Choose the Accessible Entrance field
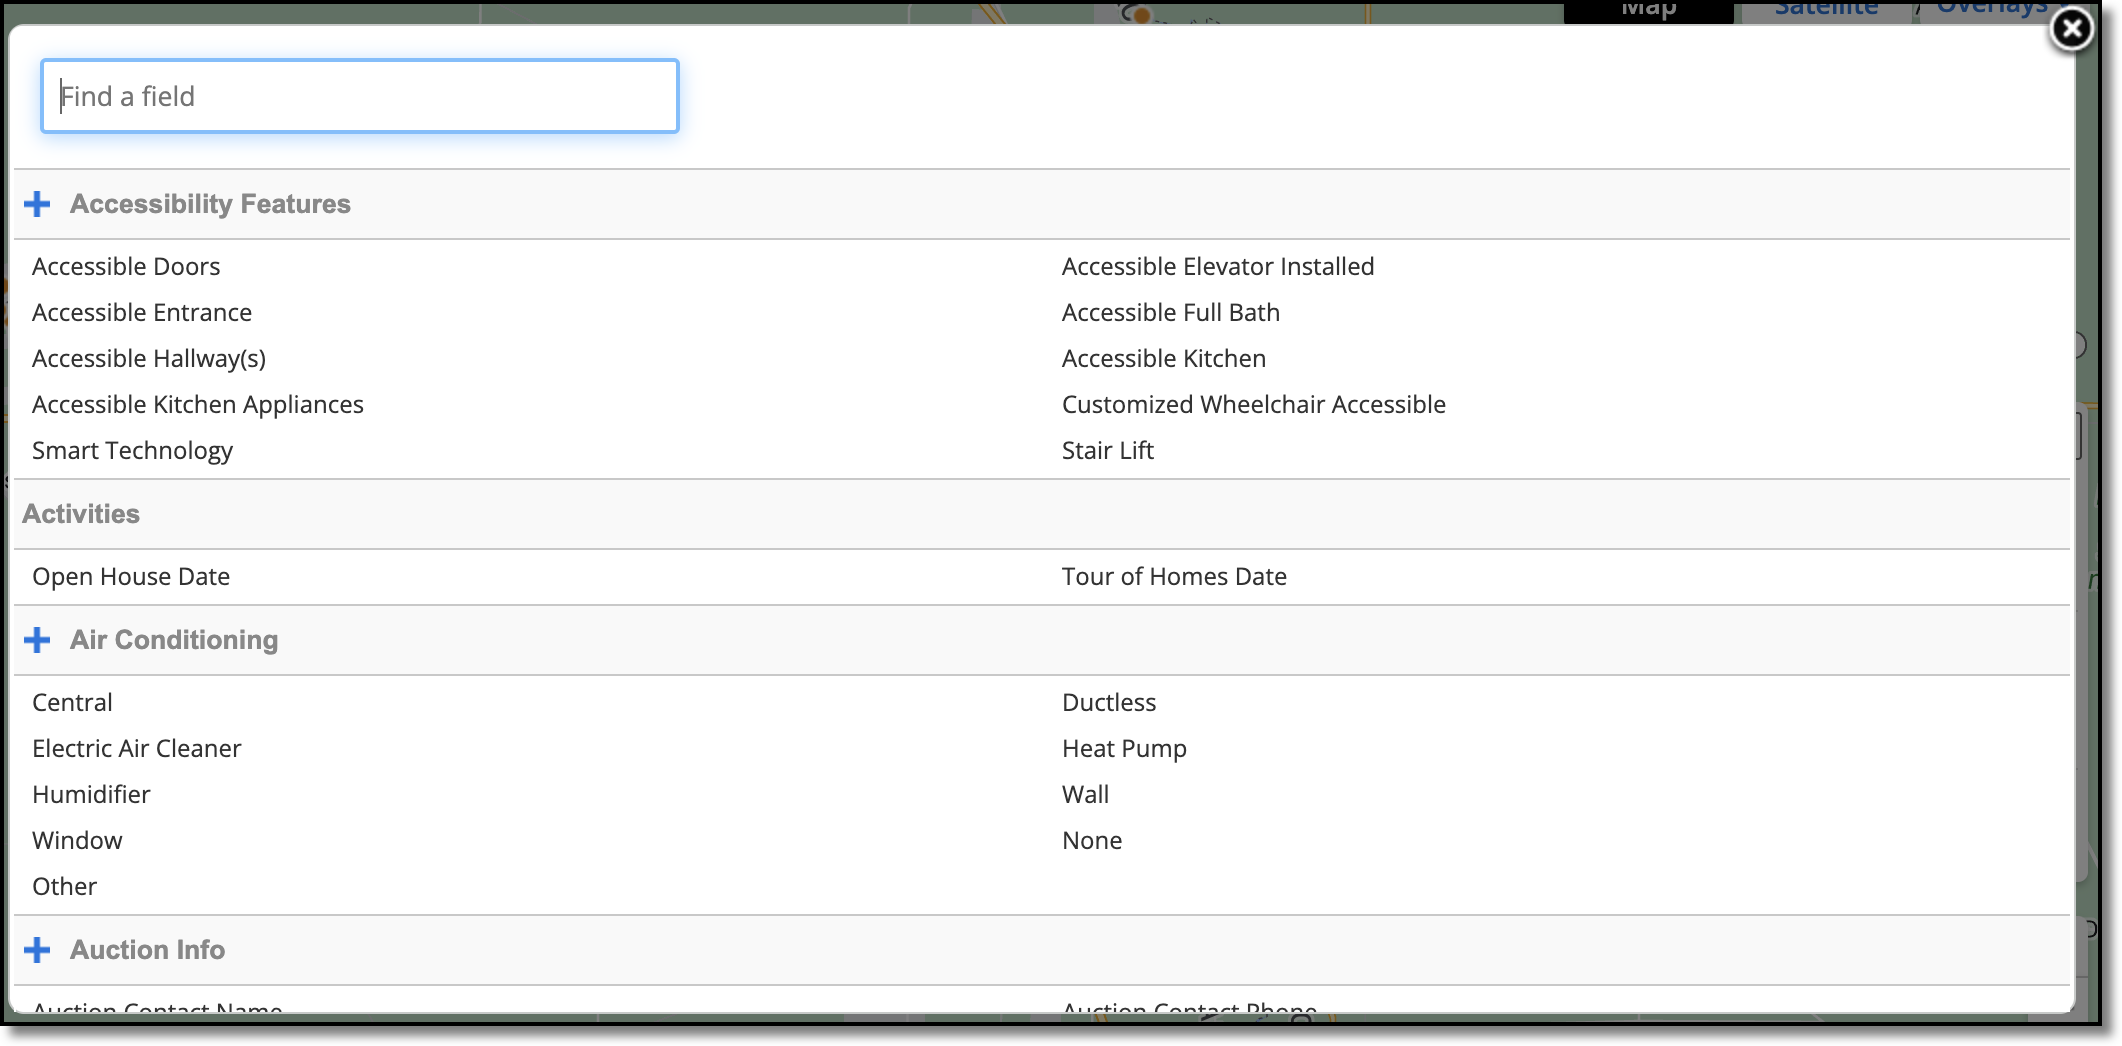2122x1046 pixels. [x=142, y=313]
